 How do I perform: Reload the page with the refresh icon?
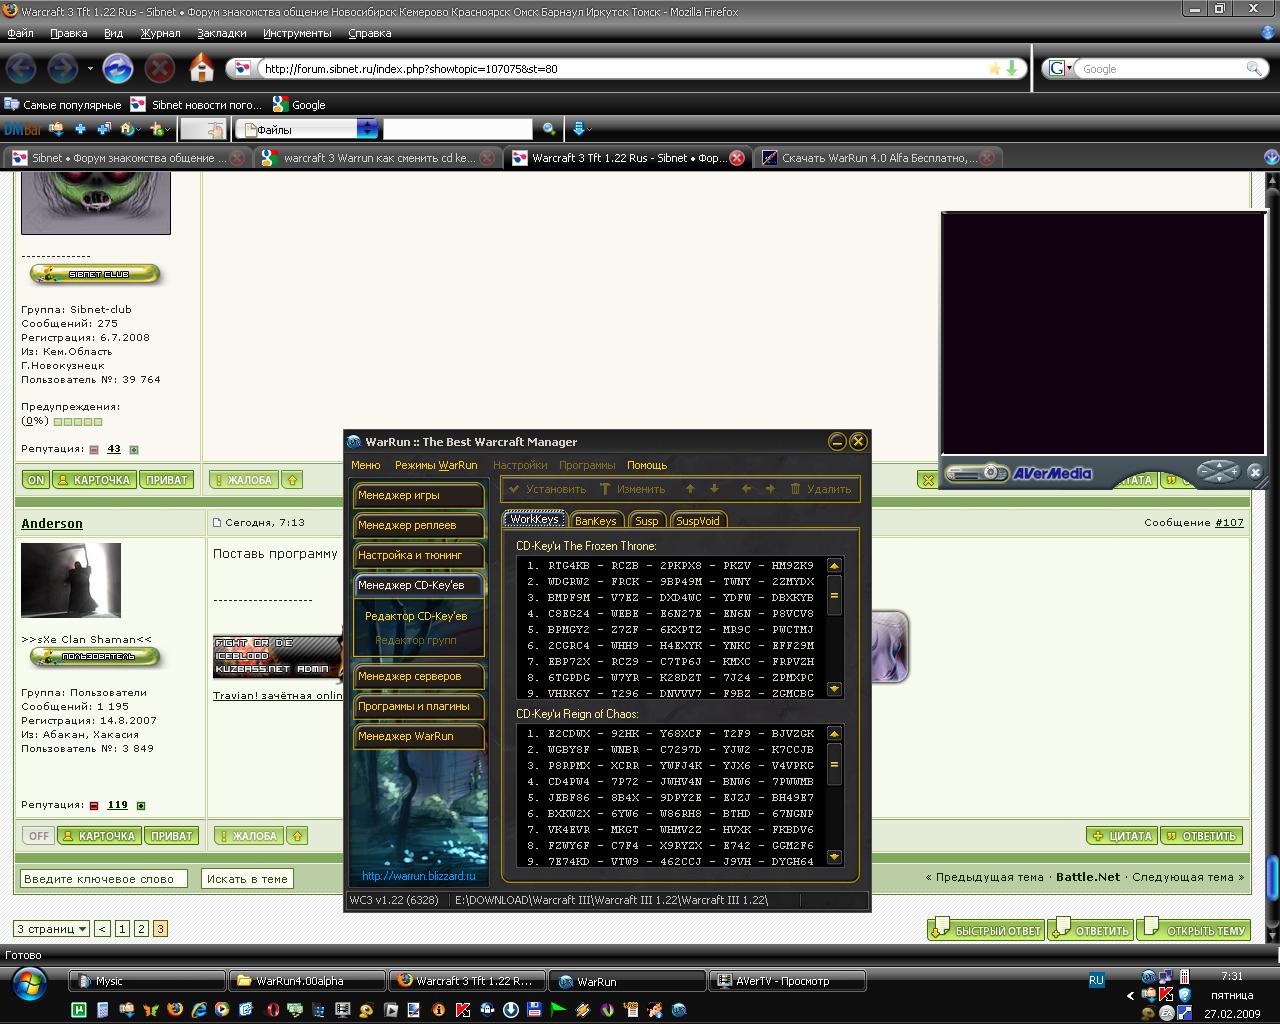[x=118, y=69]
